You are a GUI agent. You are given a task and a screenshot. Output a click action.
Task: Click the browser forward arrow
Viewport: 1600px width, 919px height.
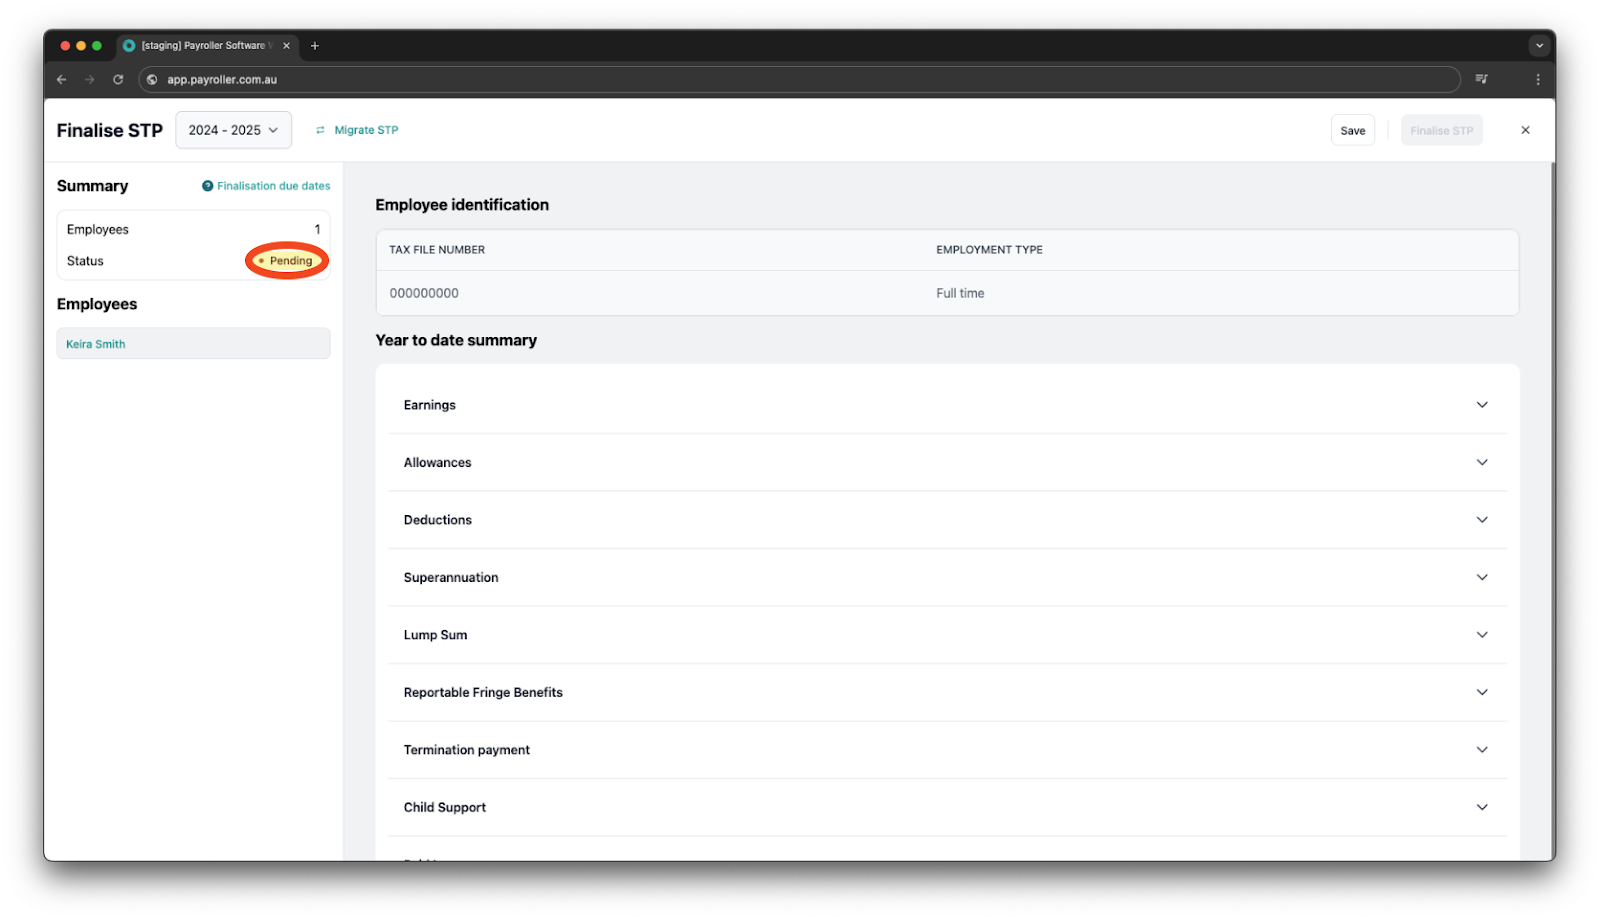point(90,80)
